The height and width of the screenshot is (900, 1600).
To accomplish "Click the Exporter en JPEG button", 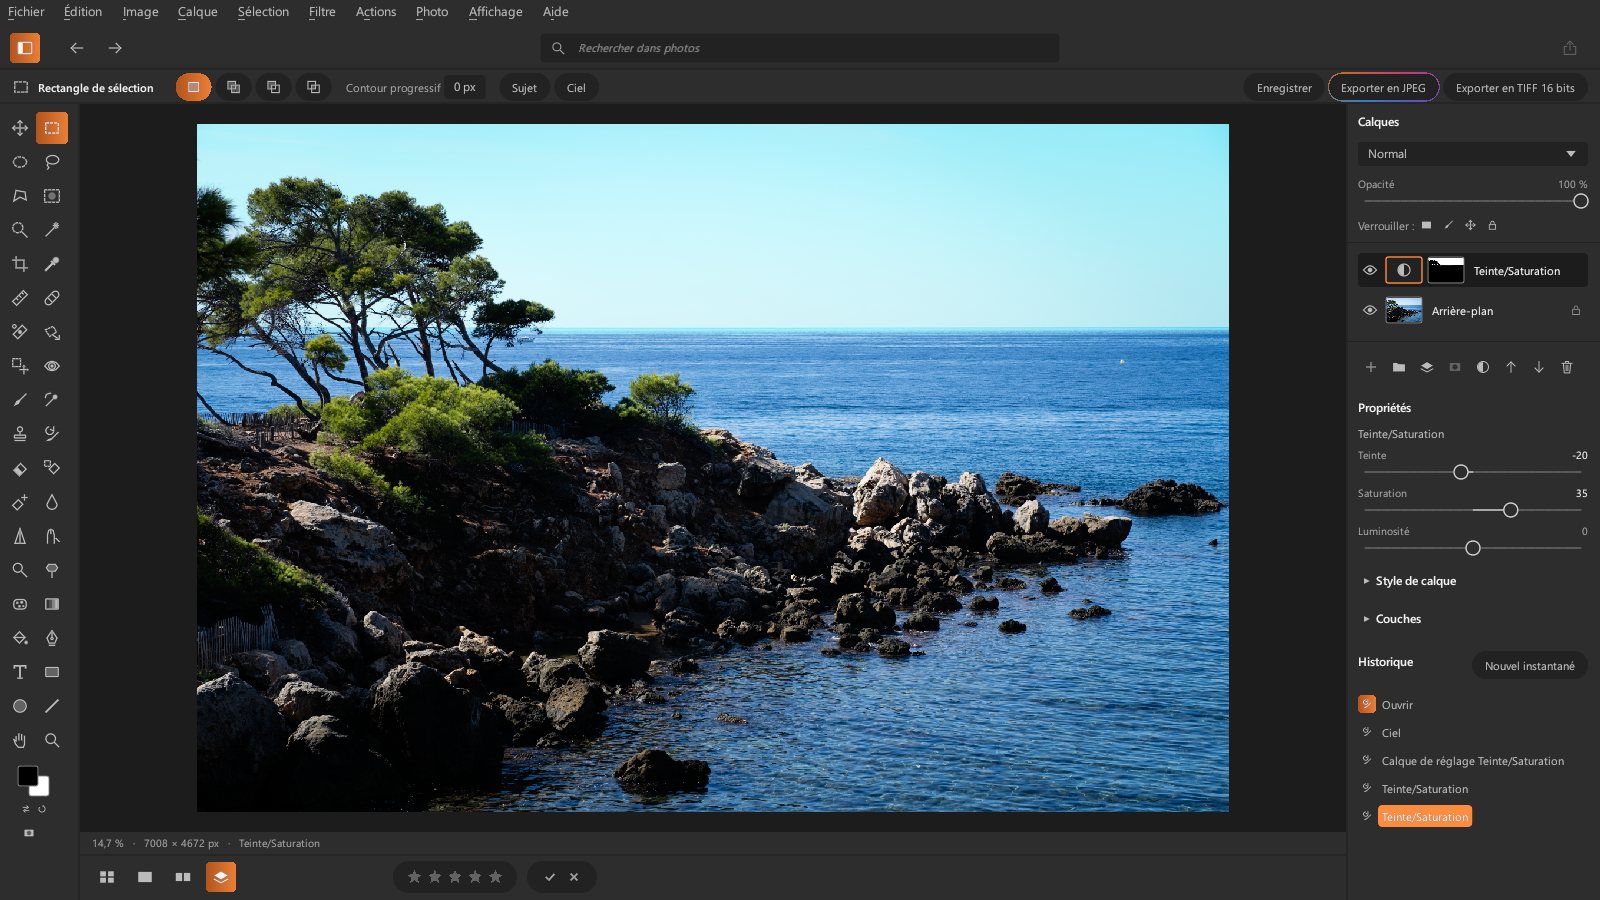I will pyautogui.click(x=1383, y=88).
